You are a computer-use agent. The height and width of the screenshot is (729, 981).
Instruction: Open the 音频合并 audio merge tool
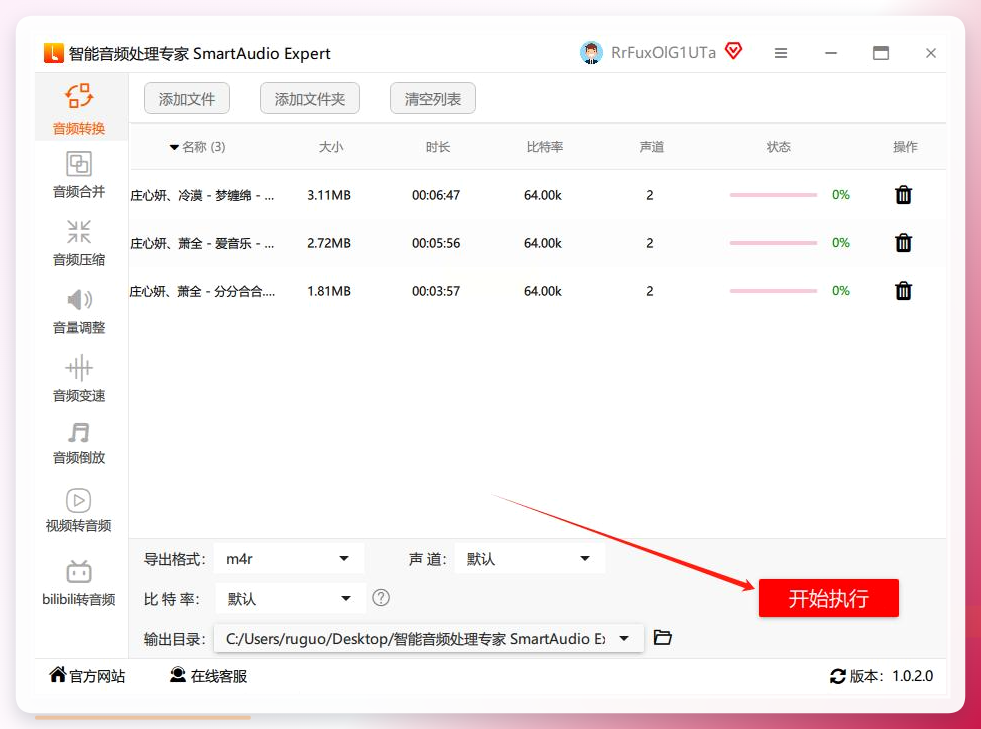coord(79,175)
